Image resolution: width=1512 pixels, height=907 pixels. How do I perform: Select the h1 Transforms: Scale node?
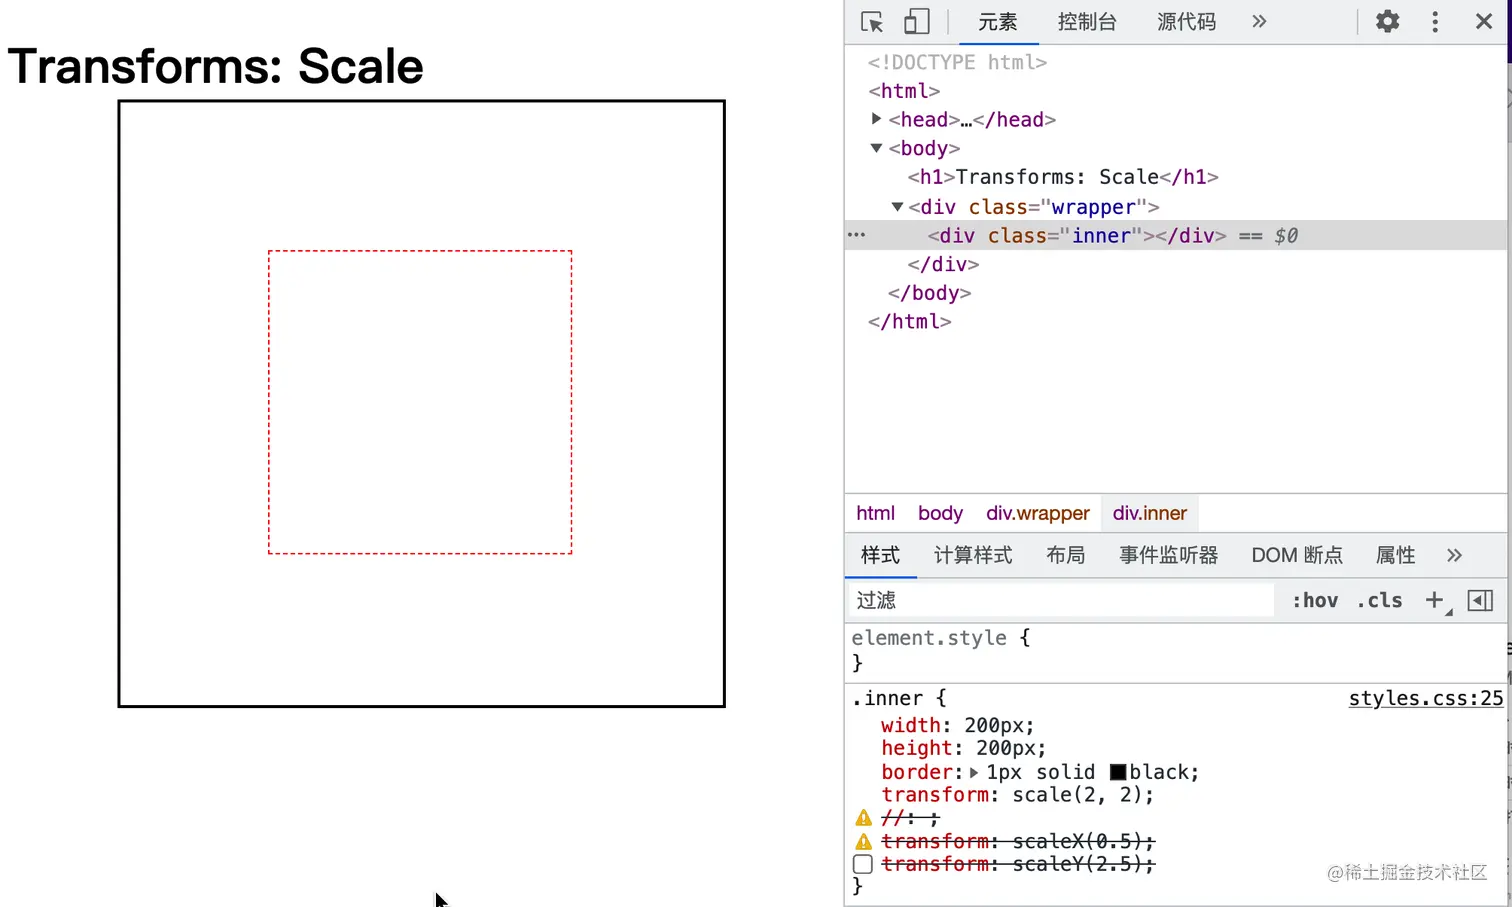[x=1063, y=177]
